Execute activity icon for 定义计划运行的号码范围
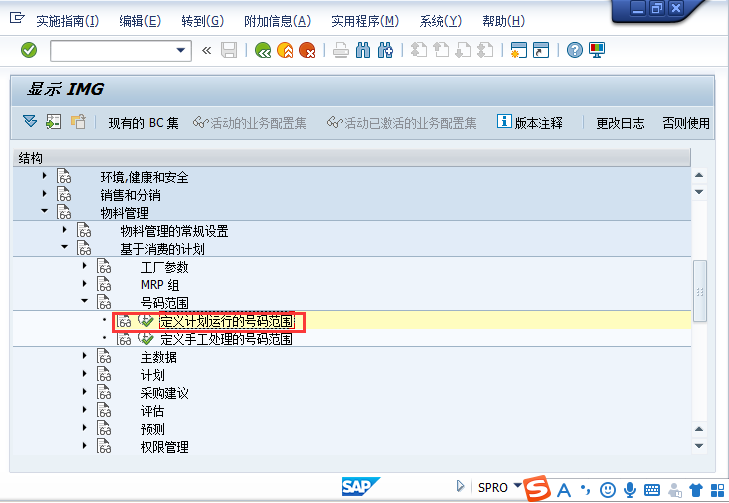Viewport: 729px width, 503px height. 146,321
